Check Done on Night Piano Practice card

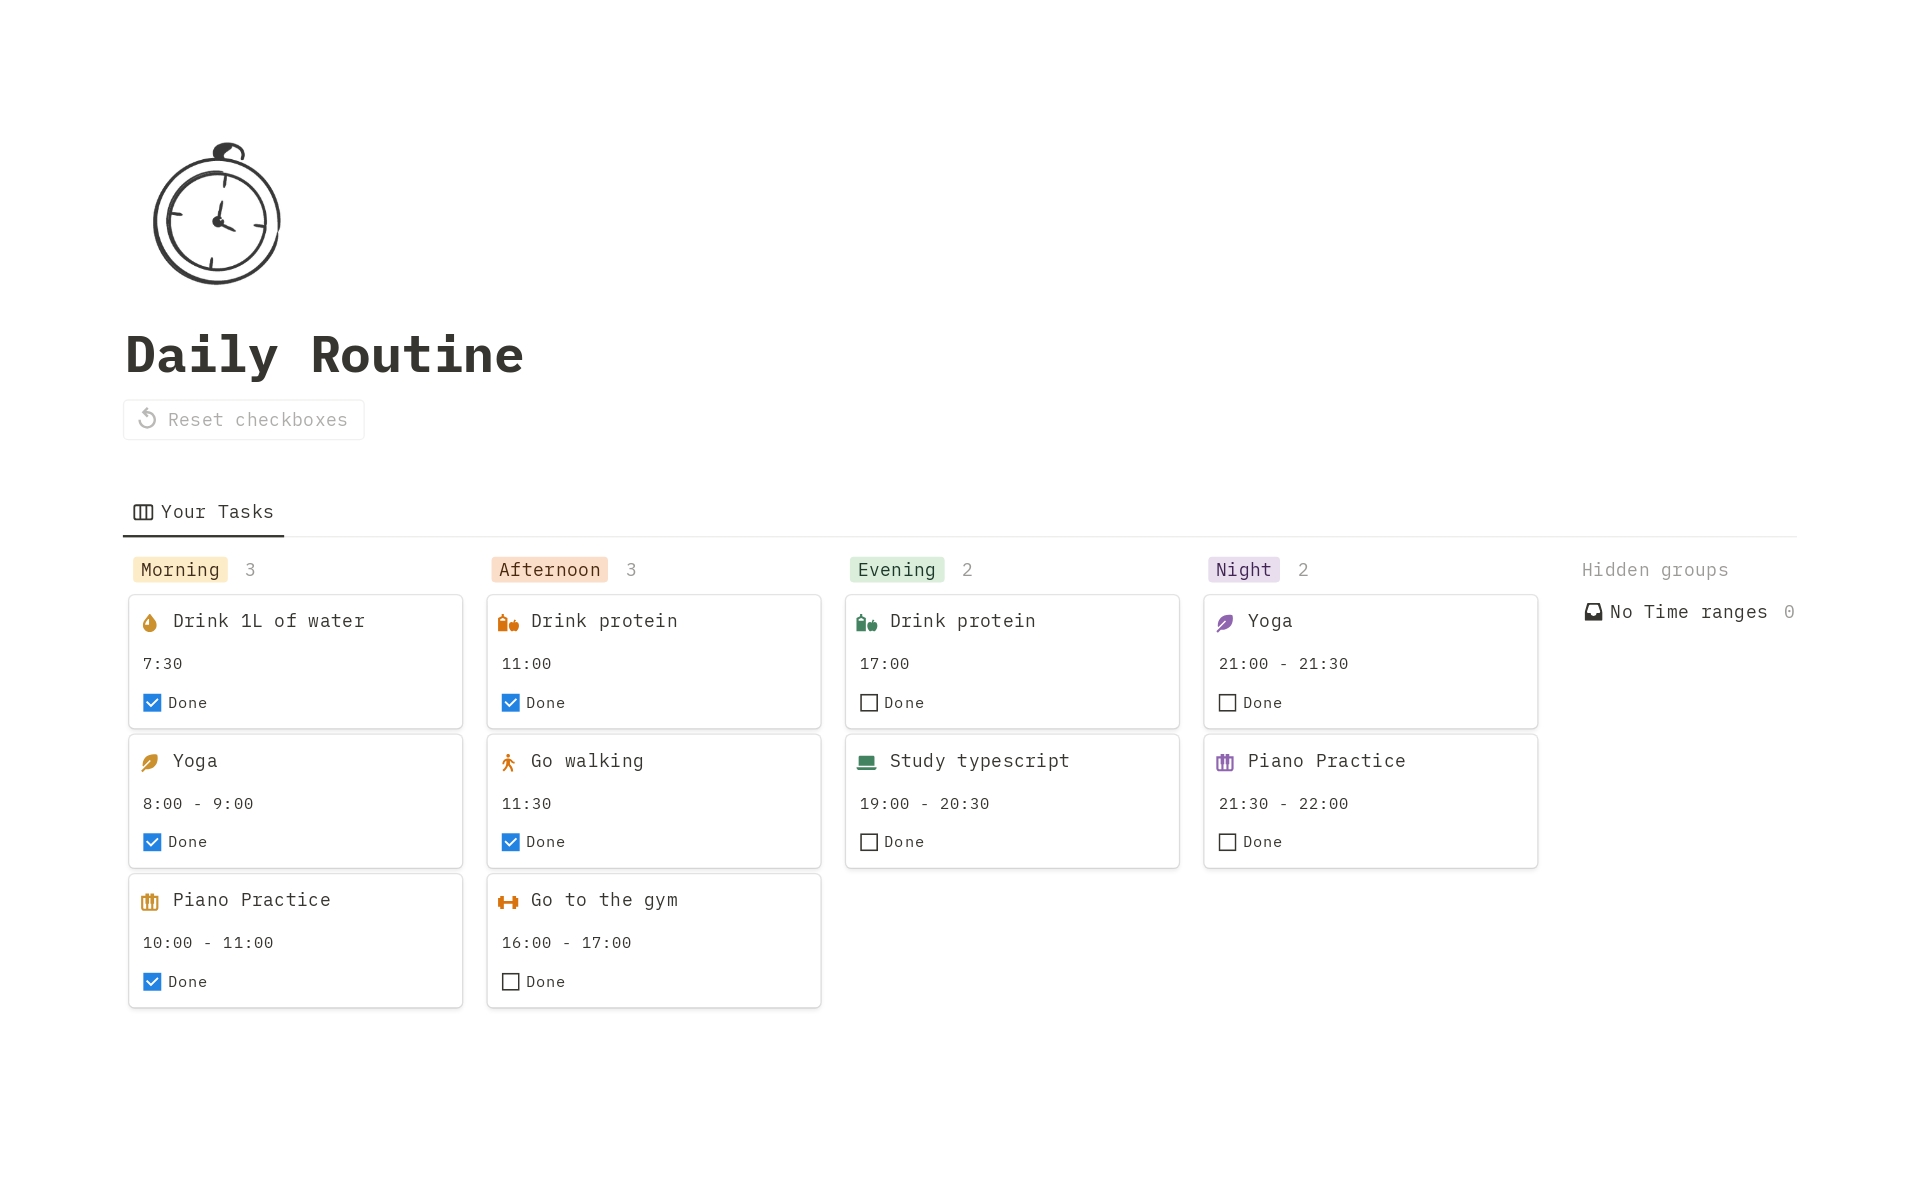[1227, 842]
